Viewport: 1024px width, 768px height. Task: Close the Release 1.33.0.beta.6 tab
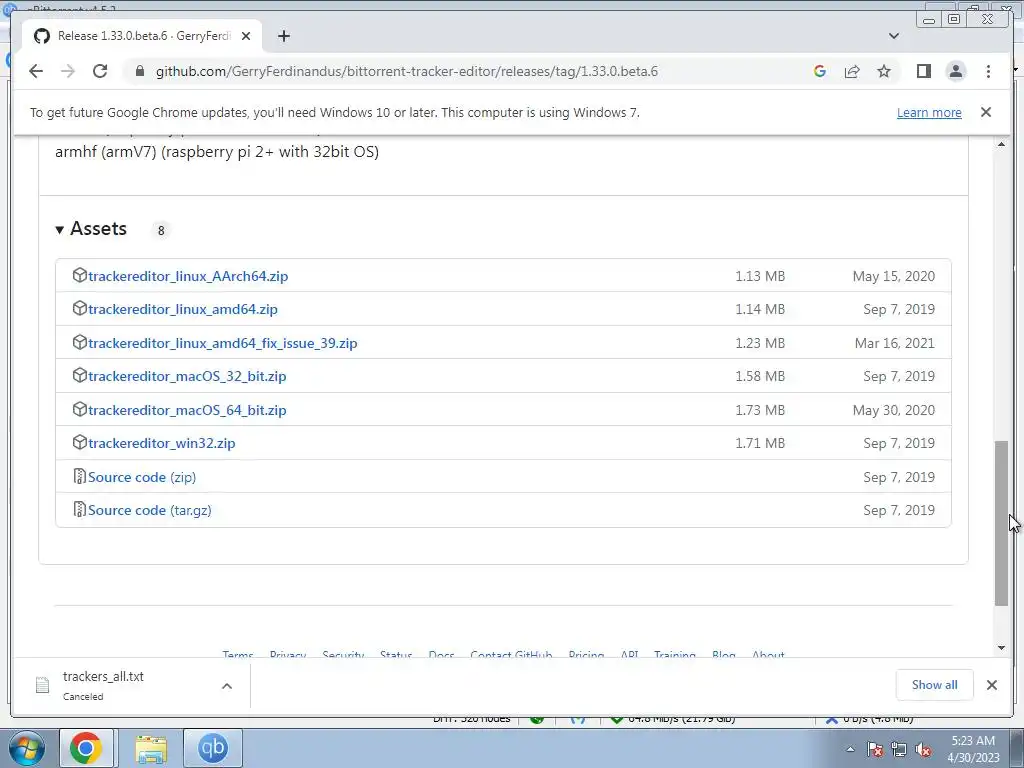pyautogui.click(x=246, y=36)
